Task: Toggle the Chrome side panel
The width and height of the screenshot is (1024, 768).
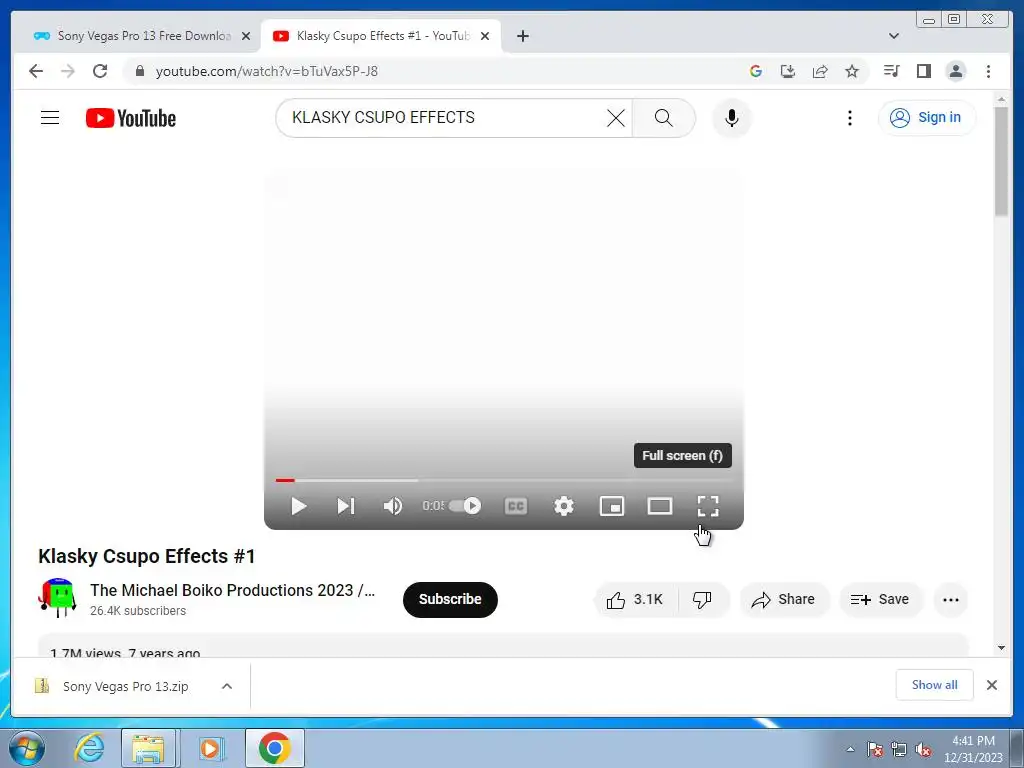Action: click(923, 71)
